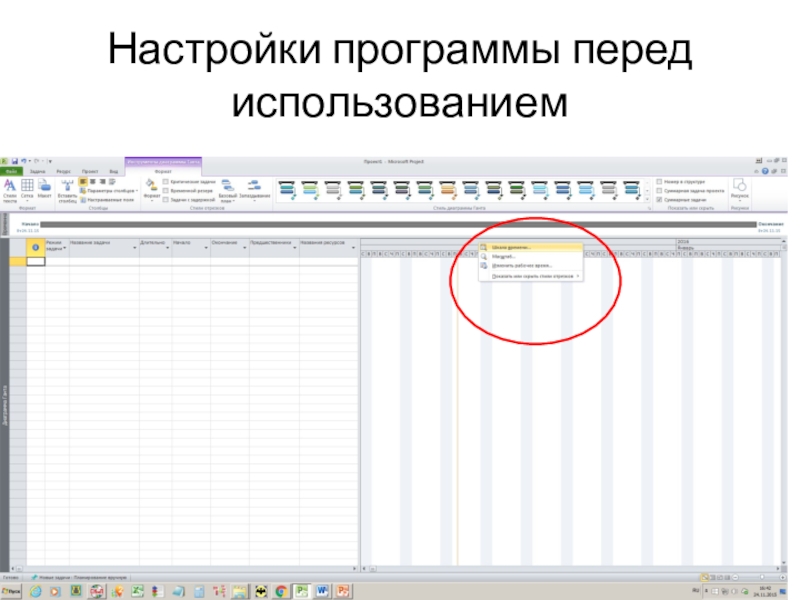The width and height of the screenshot is (800, 600).
Task: Open the Название задачи column filter arrow
Action: point(135,246)
